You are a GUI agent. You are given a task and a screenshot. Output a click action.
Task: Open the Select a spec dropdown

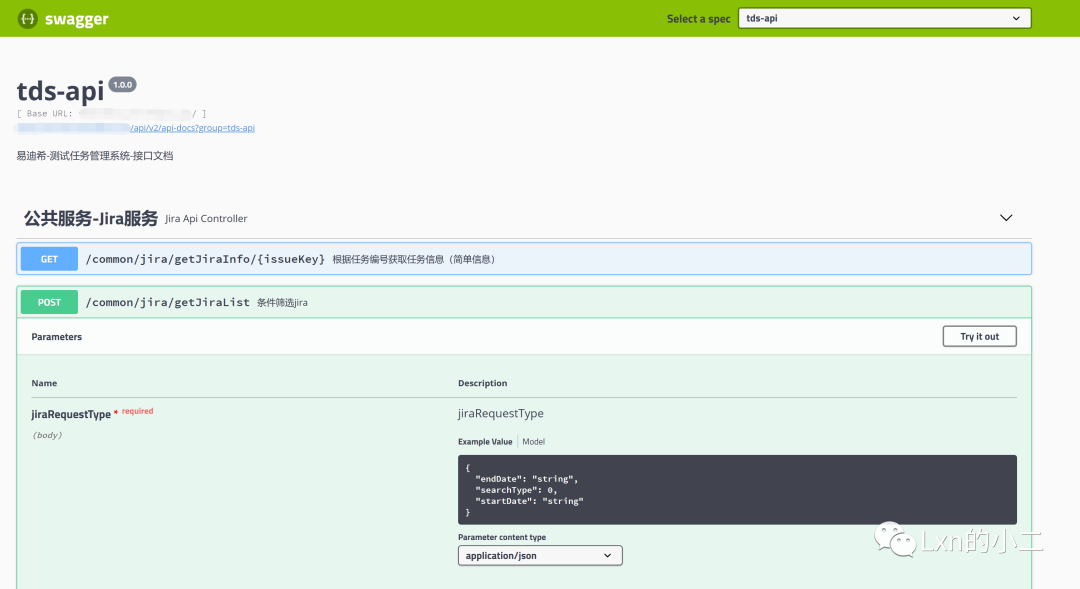coord(884,19)
